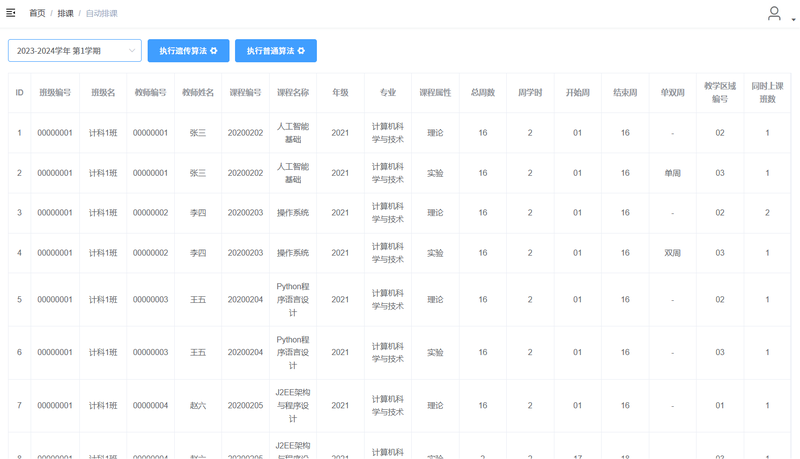Click 单周 in row 2

point(672,173)
